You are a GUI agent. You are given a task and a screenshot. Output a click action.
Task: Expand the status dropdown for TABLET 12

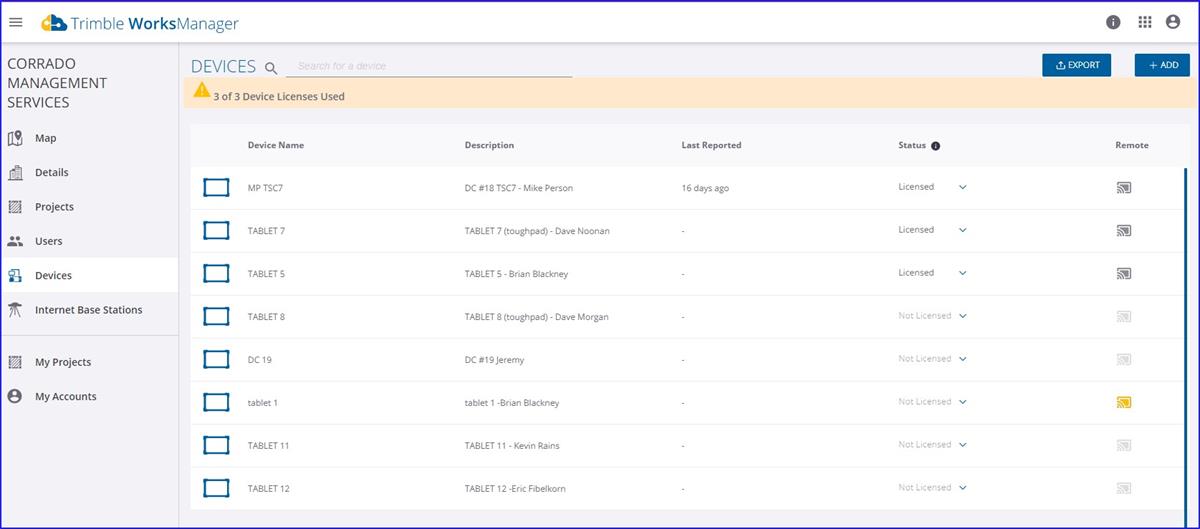point(962,489)
